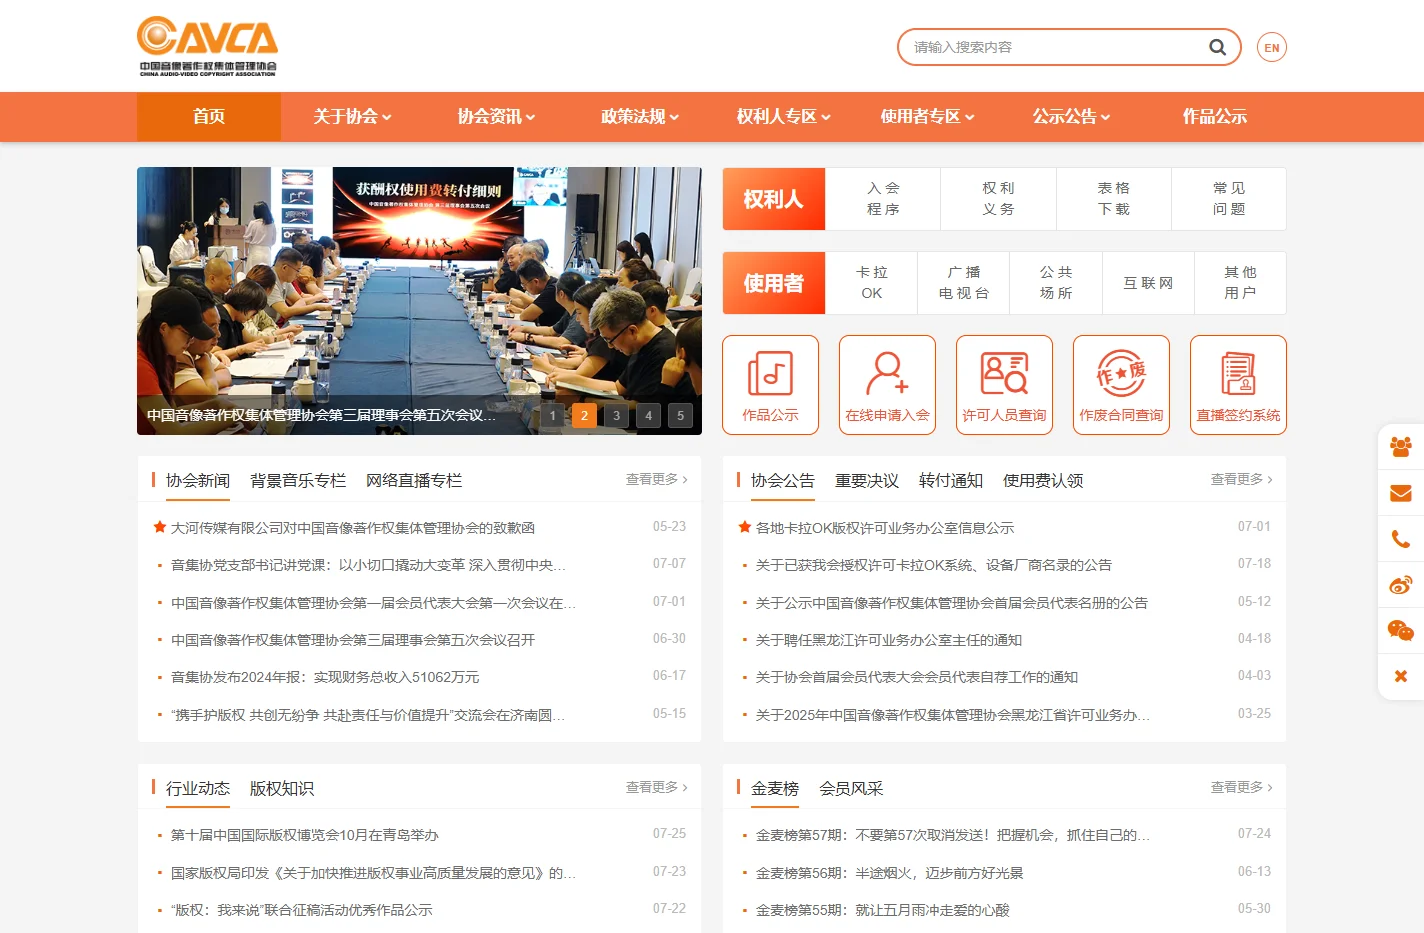The image size is (1424, 933).
Task: Open the 作废合同查询 stamp icon card
Action: (1121, 385)
